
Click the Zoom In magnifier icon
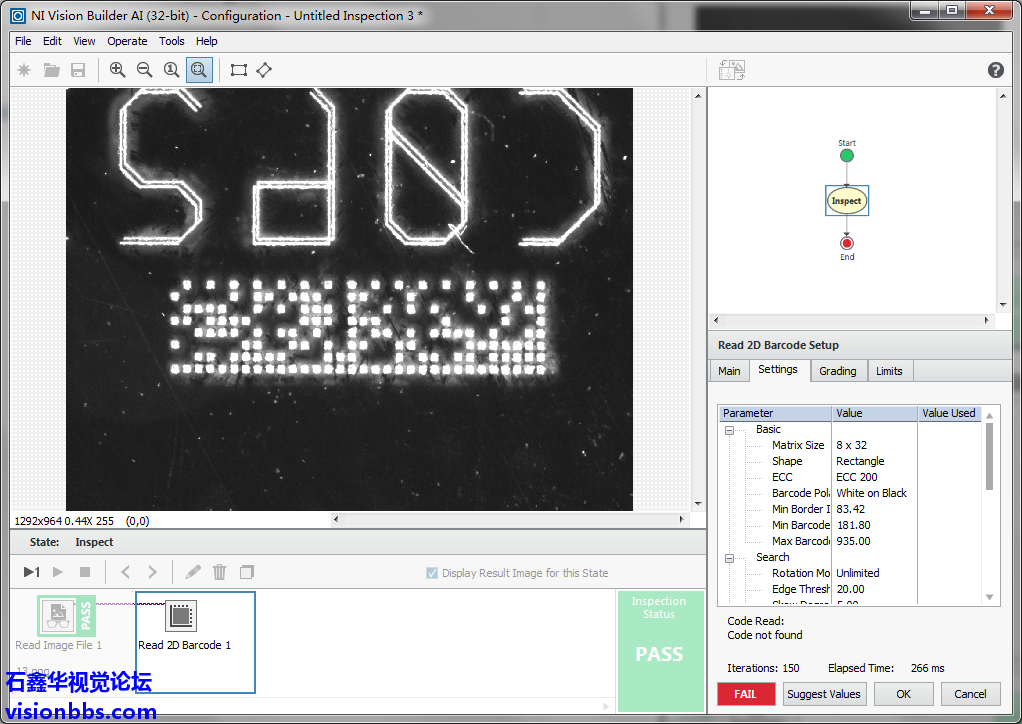coord(118,70)
